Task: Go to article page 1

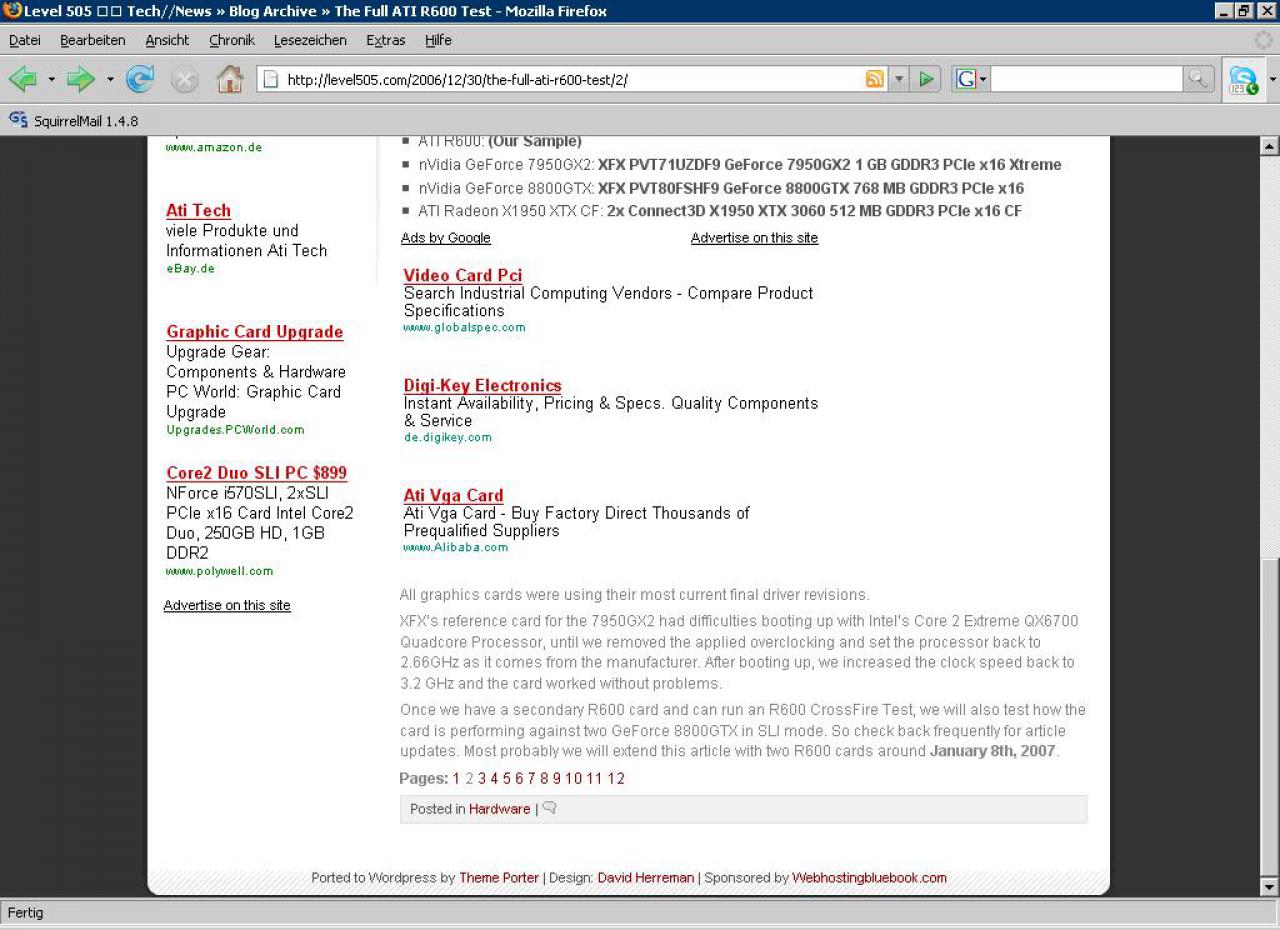Action: 457,778
